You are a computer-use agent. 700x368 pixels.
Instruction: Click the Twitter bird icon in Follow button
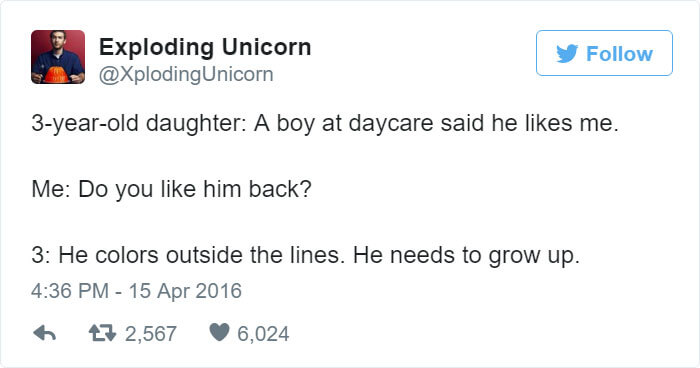(x=567, y=54)
